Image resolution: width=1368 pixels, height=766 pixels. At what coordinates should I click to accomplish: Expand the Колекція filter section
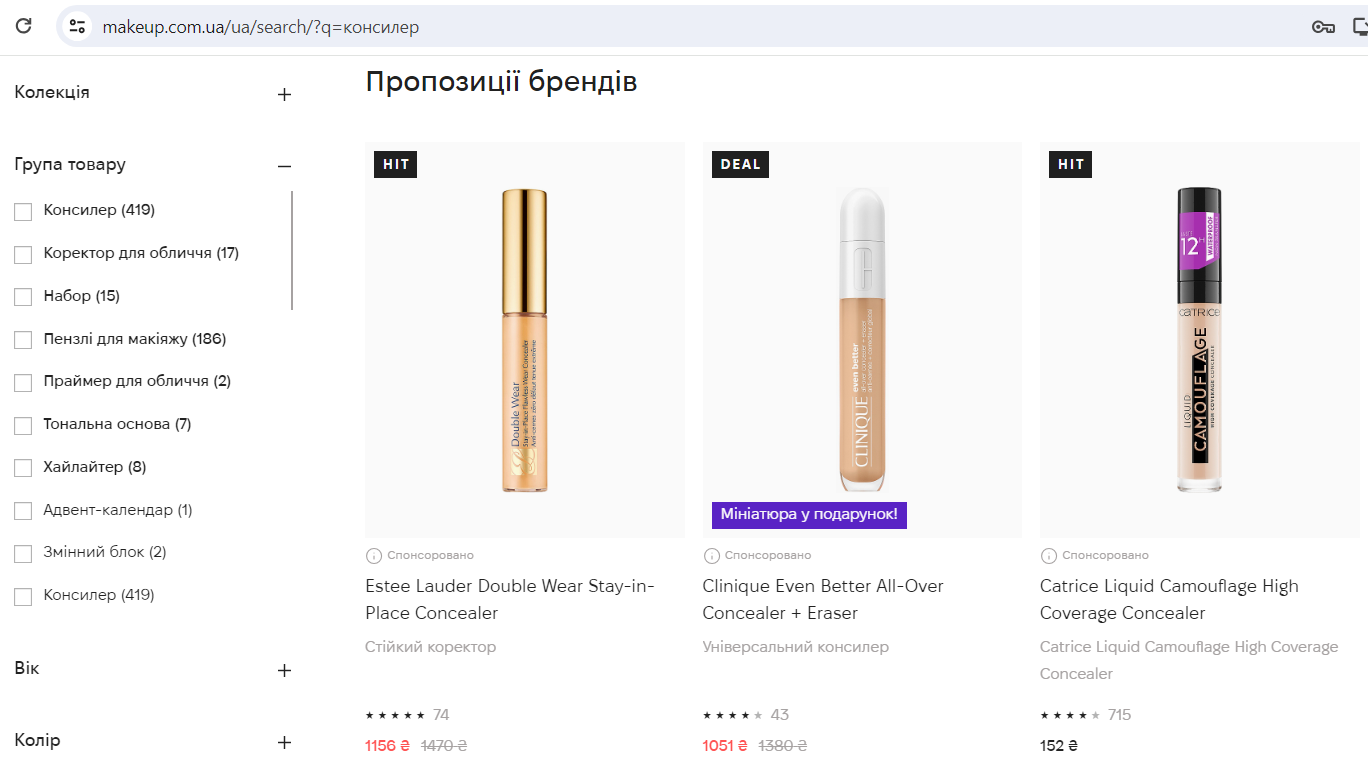pyautogui.click(x=284, y=94)
